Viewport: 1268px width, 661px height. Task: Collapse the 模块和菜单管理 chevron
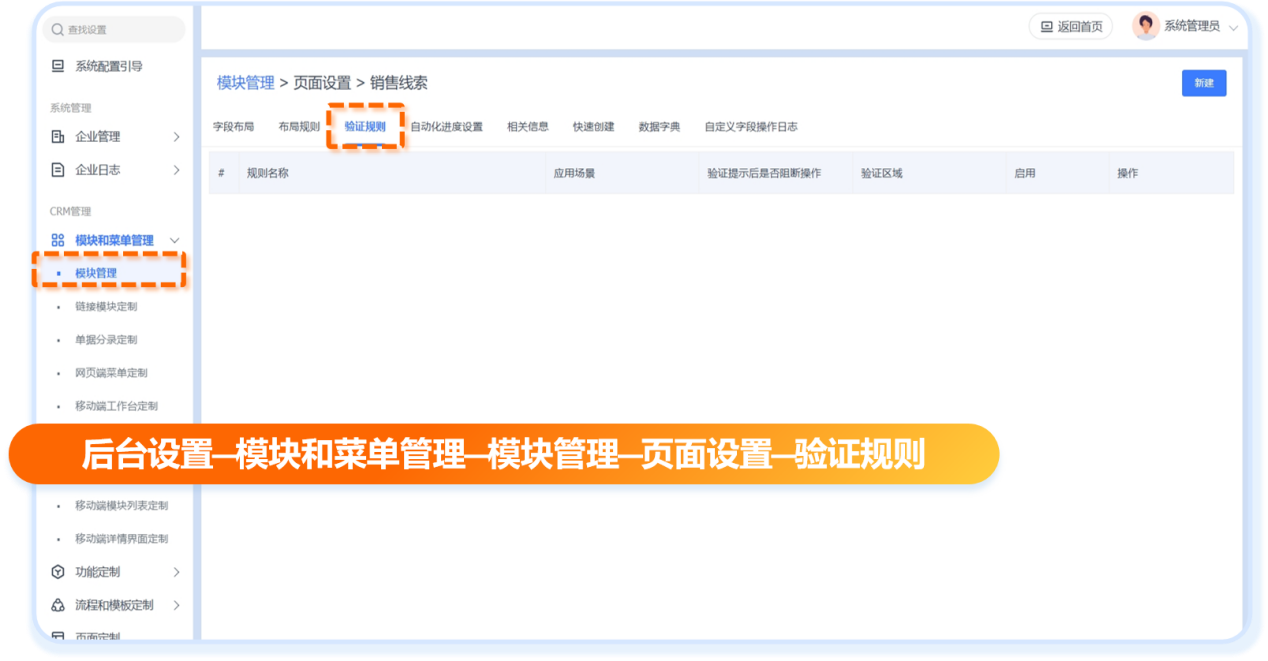175,240
